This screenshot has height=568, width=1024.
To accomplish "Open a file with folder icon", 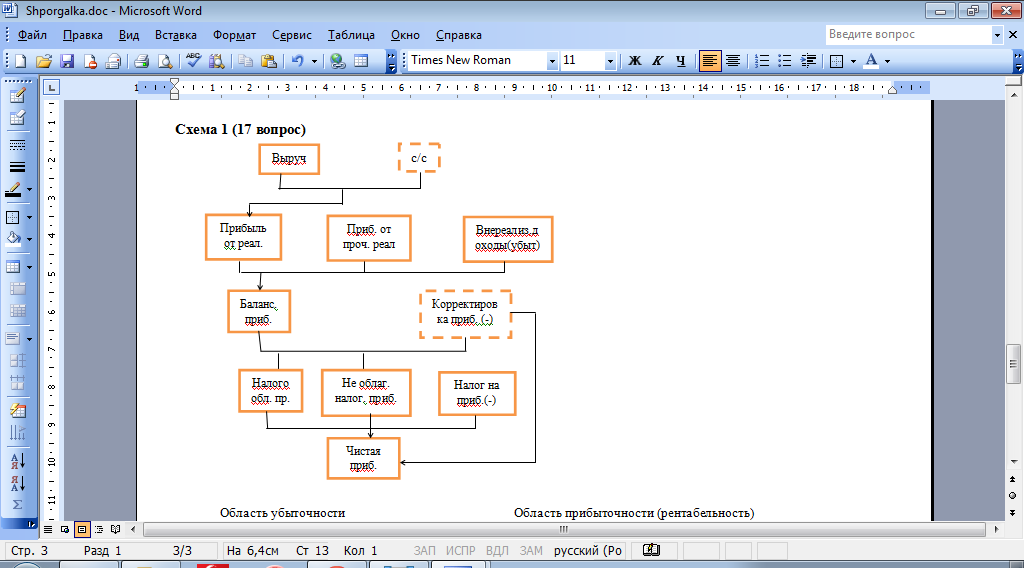I will pyautogui.click(x=44, y=61).
